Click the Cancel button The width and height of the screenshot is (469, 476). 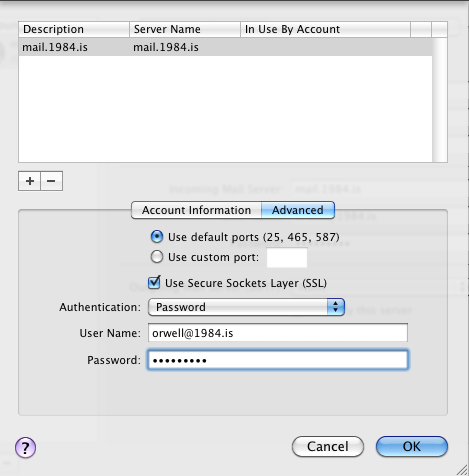click(328, 446)
